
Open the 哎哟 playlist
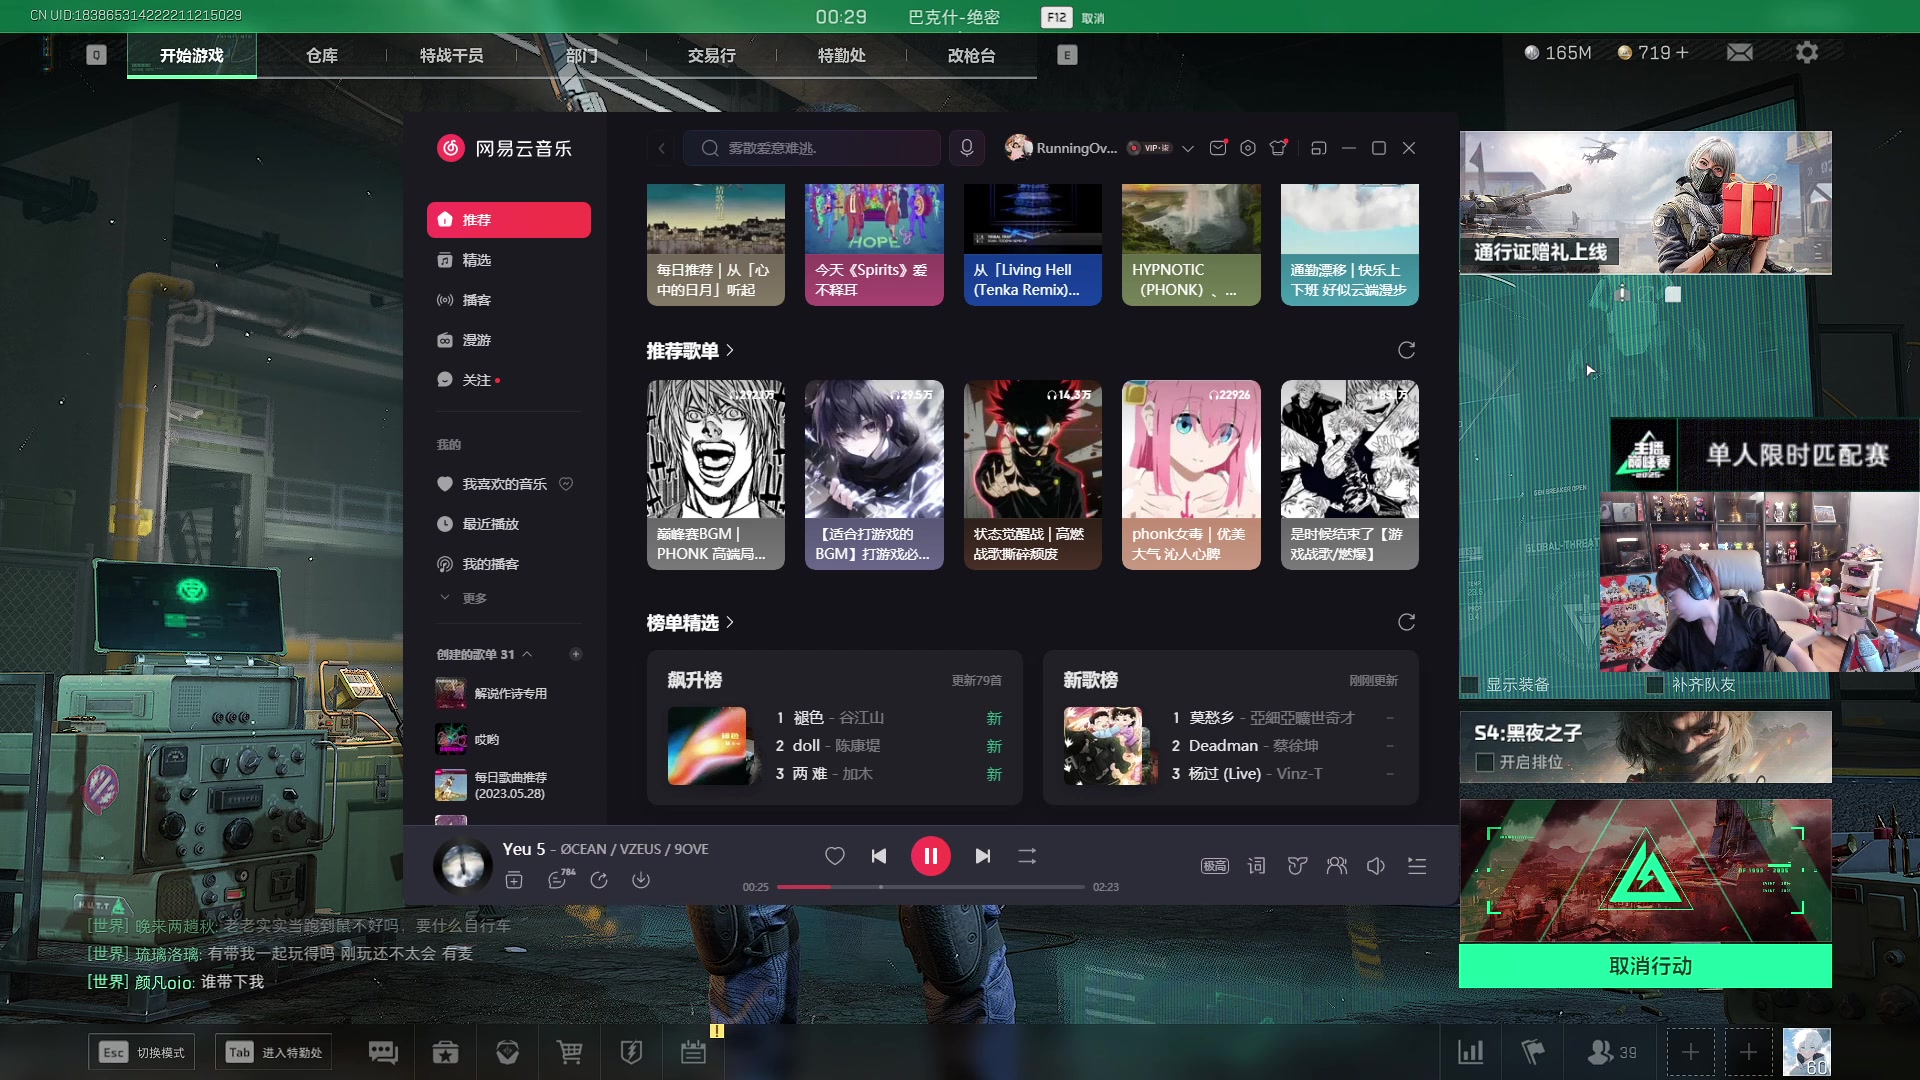coord(509,739)
